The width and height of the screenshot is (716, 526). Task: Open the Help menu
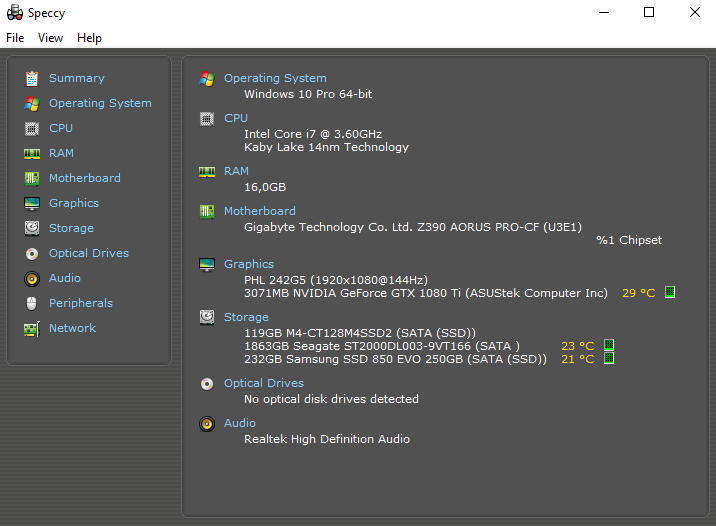[89, 38]
